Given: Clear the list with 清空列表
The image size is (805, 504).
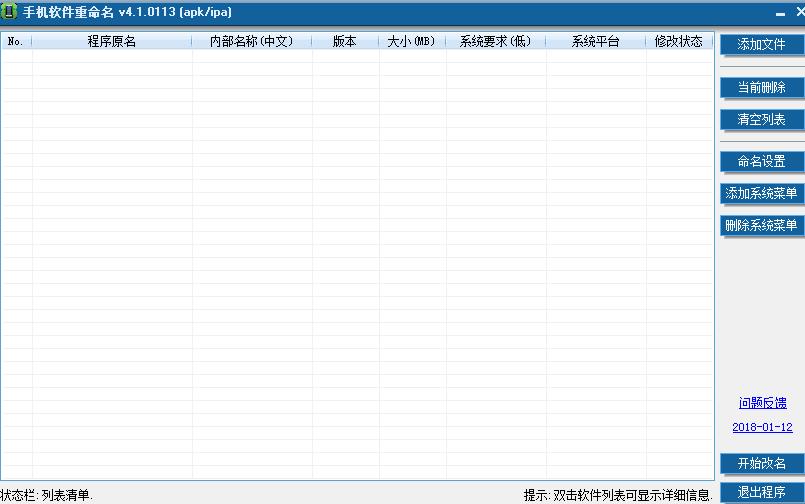Looking at the screenshot, I should [762, 120].
